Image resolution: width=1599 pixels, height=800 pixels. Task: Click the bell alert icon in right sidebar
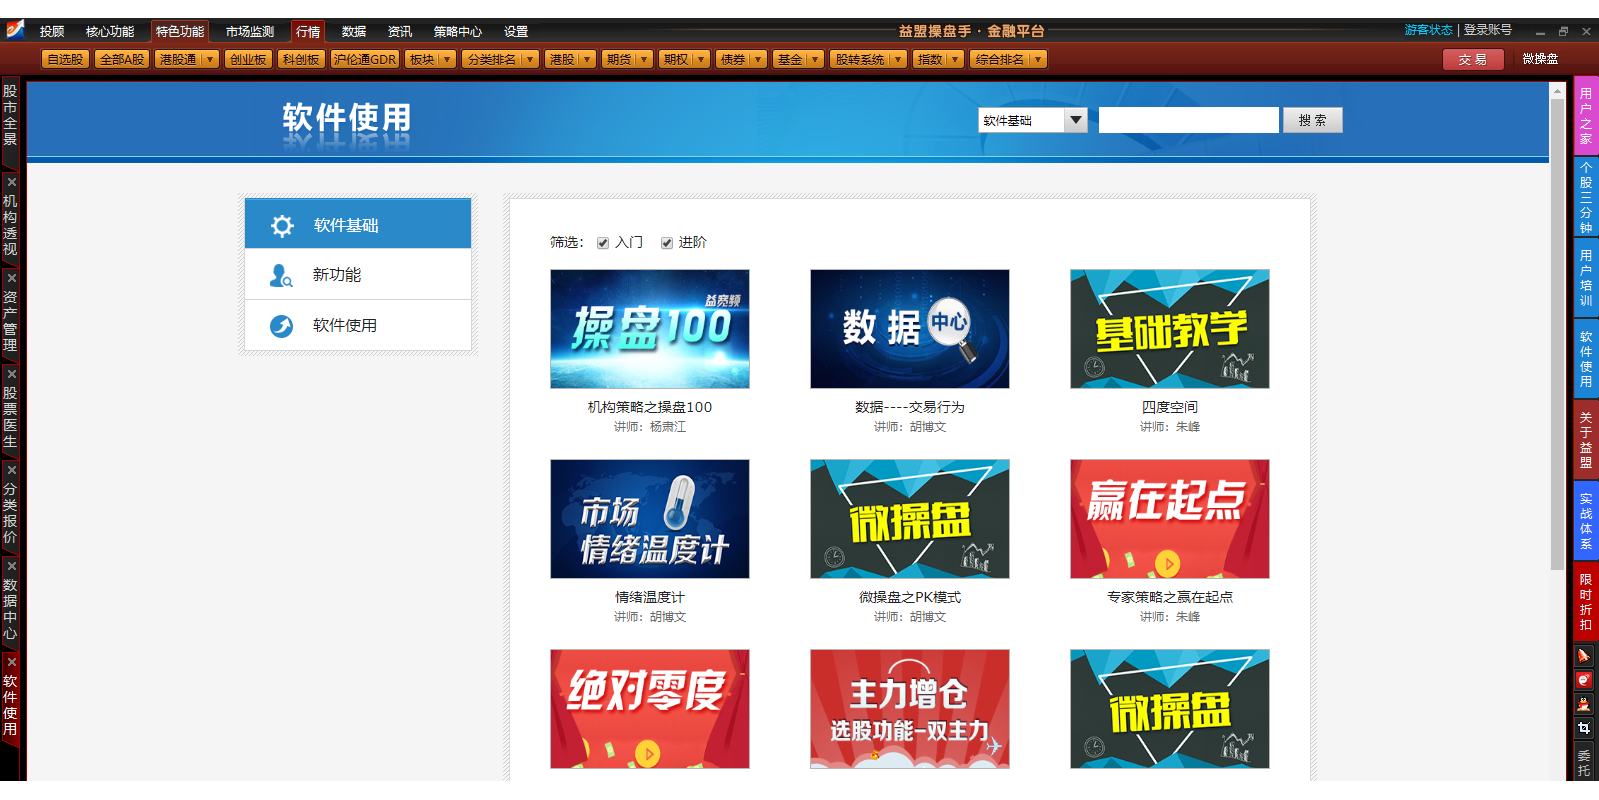pyautogui.click(x=1584, y=656)
